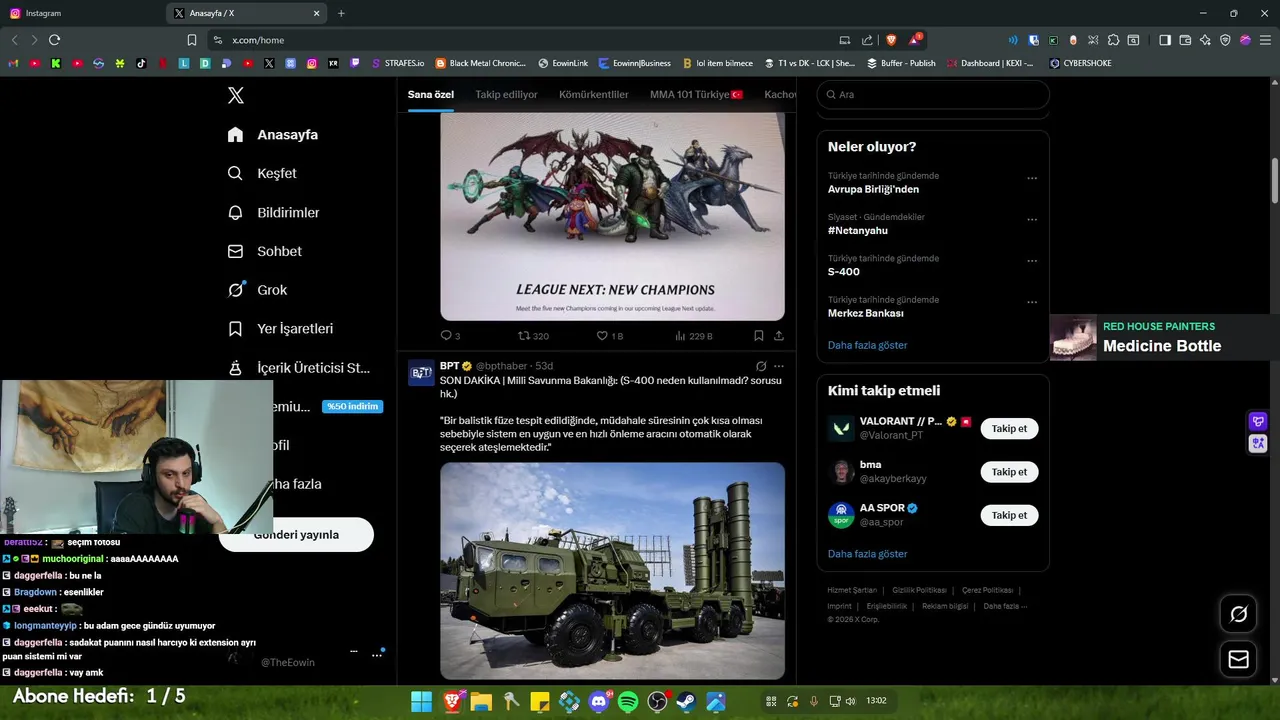Bookmark the League Next champions post

[x=759, y=336]
